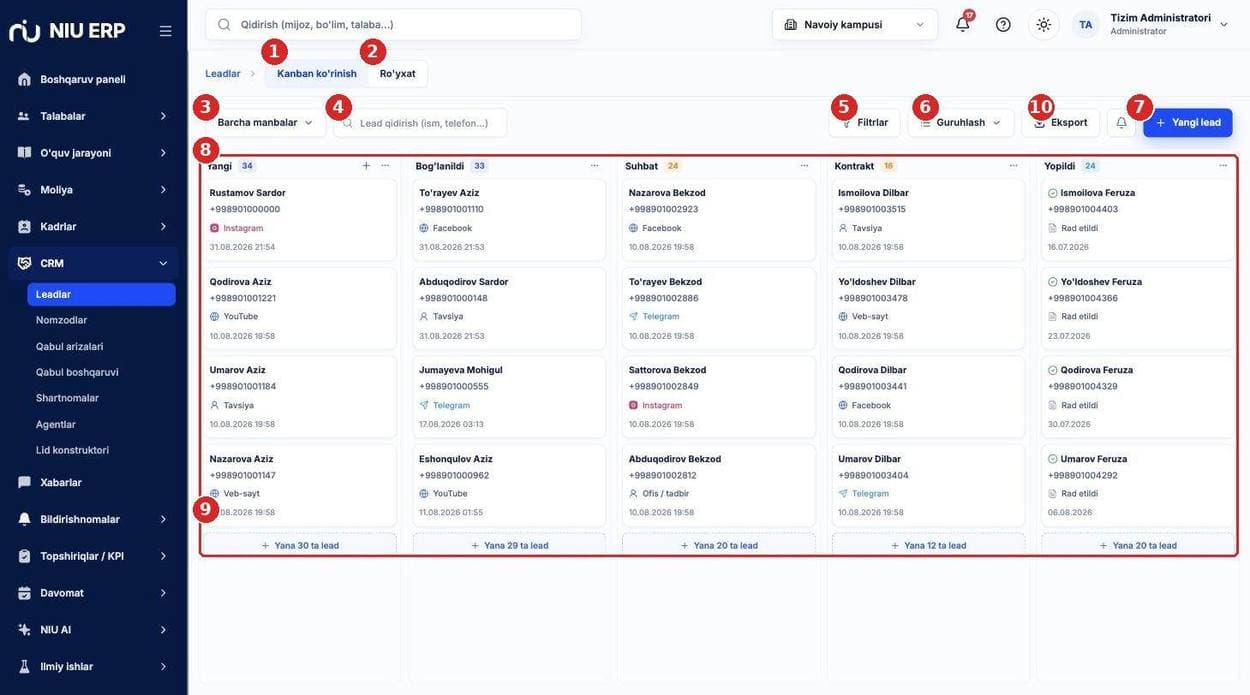Click the Boshqaruv paneli home icon
This screenshot has height=695, width=1250.
pos(24,79)
